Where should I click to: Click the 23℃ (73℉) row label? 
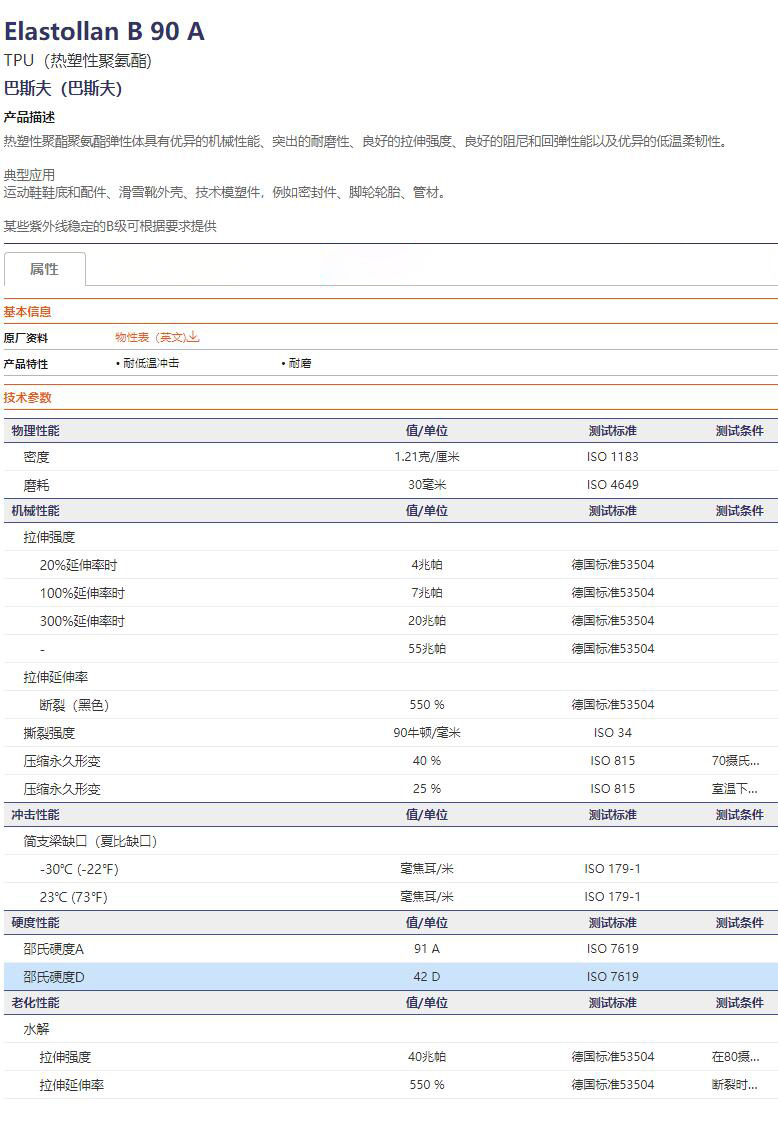73,897
